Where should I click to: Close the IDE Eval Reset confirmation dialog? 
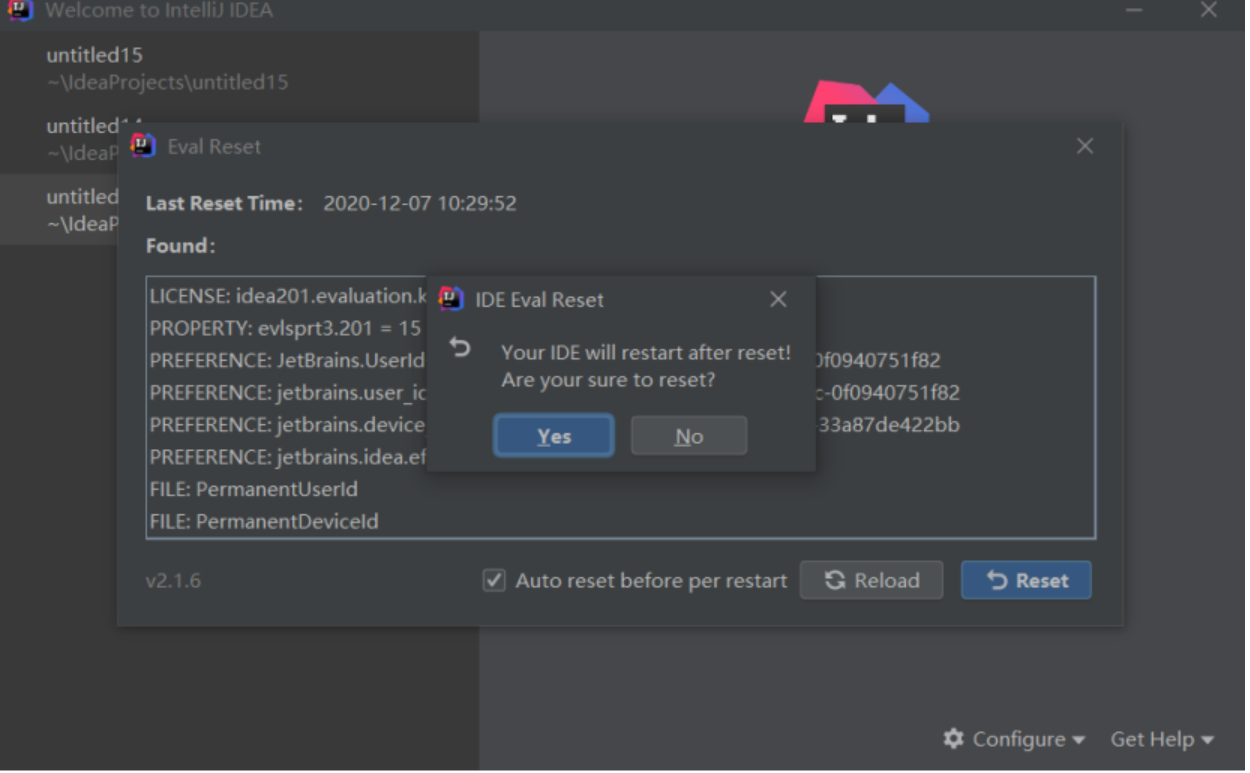pyautogui.click(x=778, y=299)
